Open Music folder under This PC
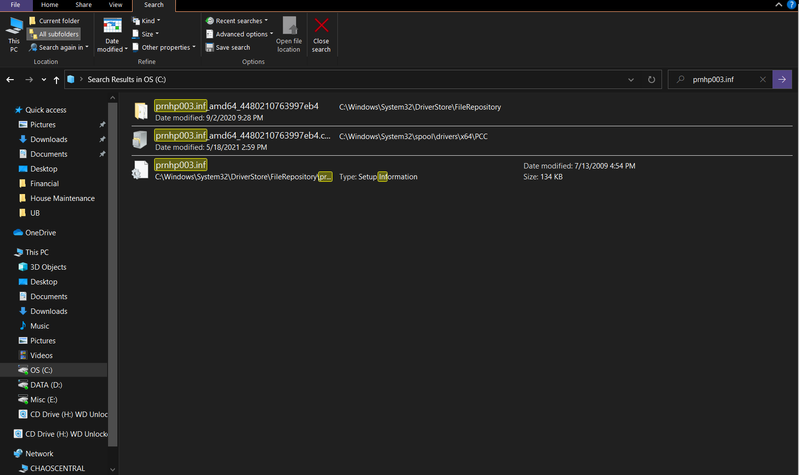Image resolution: width=799 pixels, height=475 pixels. pos(39,326)
